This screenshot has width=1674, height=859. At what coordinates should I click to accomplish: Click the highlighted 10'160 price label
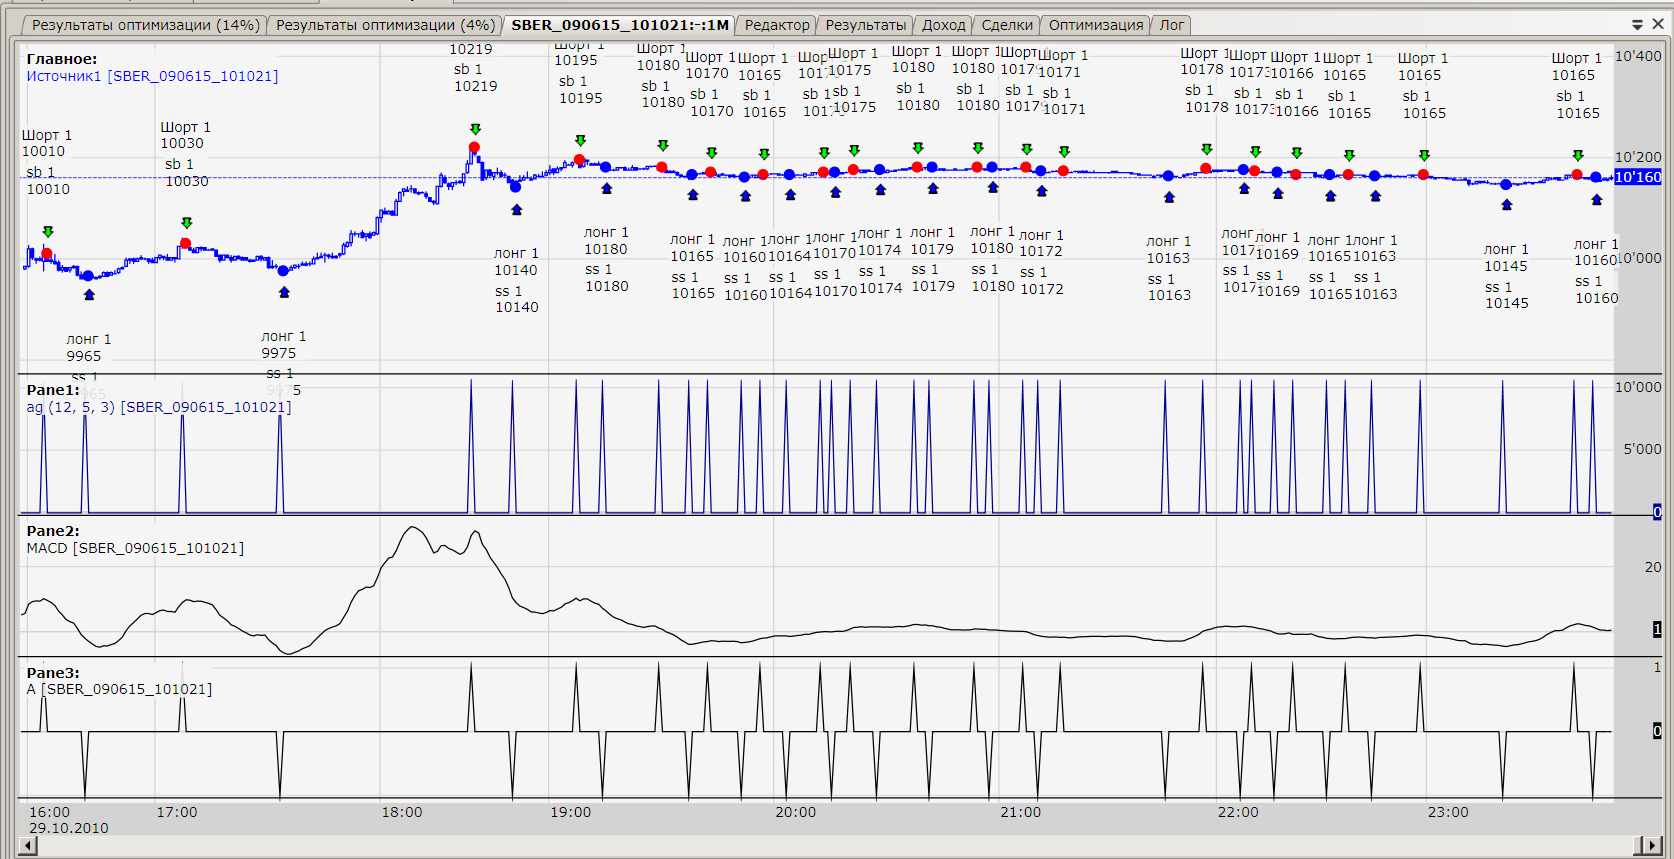[1637, 177]
